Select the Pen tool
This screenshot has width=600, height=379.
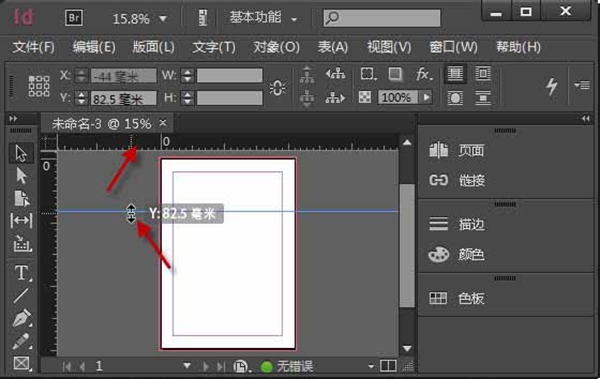21,318
